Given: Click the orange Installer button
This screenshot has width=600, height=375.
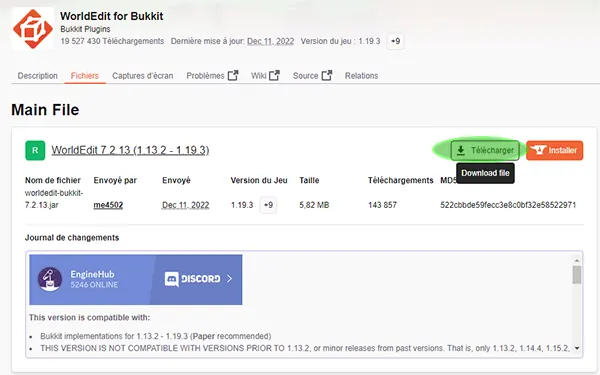Looking at the screenshot, I should pos(554,150).
